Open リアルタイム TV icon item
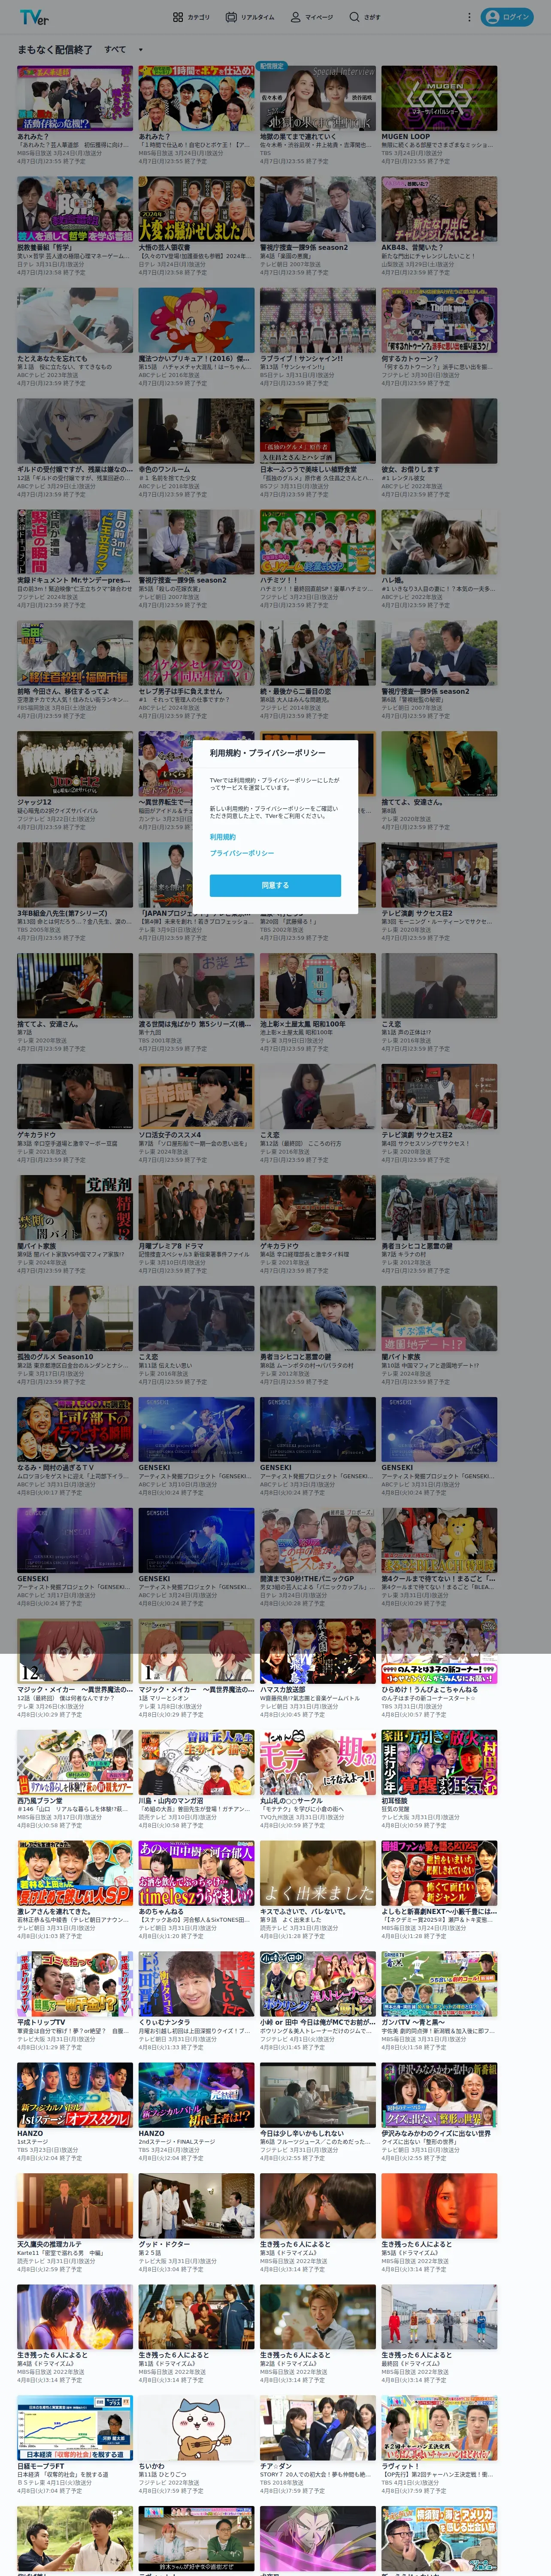 click(x=250, y=17)
